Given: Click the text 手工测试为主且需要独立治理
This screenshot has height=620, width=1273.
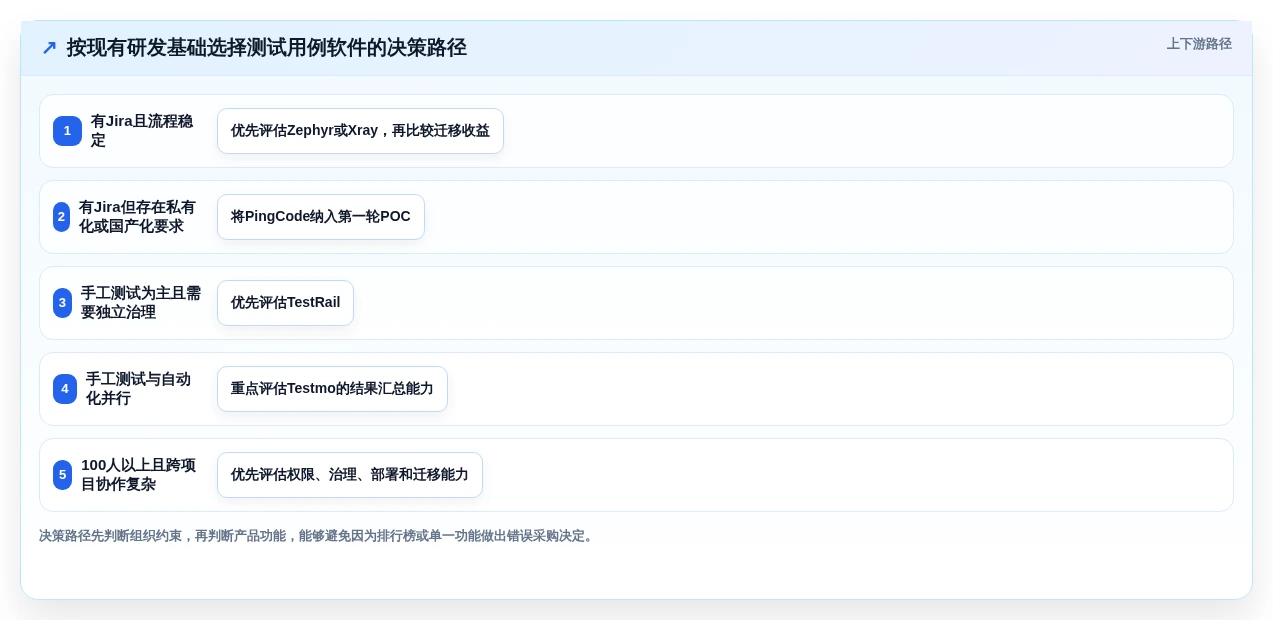Looking at the screenshot, I should [141, 303].
